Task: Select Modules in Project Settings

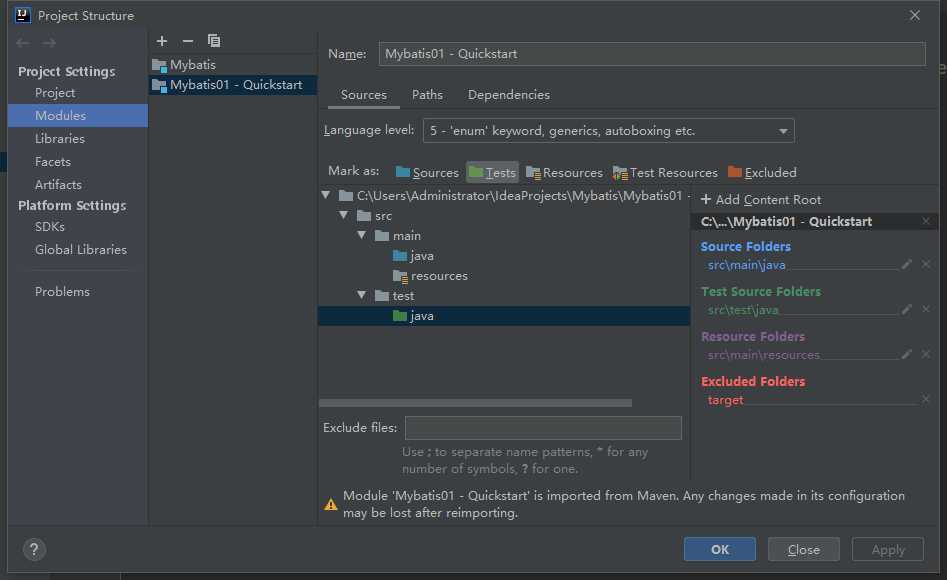Action: coord(78,115)
